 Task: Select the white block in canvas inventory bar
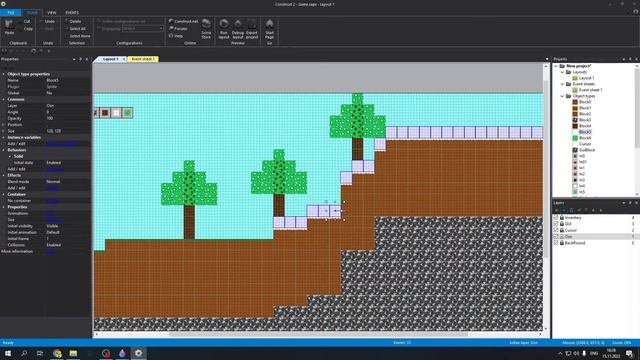click(x=116, y=113)
